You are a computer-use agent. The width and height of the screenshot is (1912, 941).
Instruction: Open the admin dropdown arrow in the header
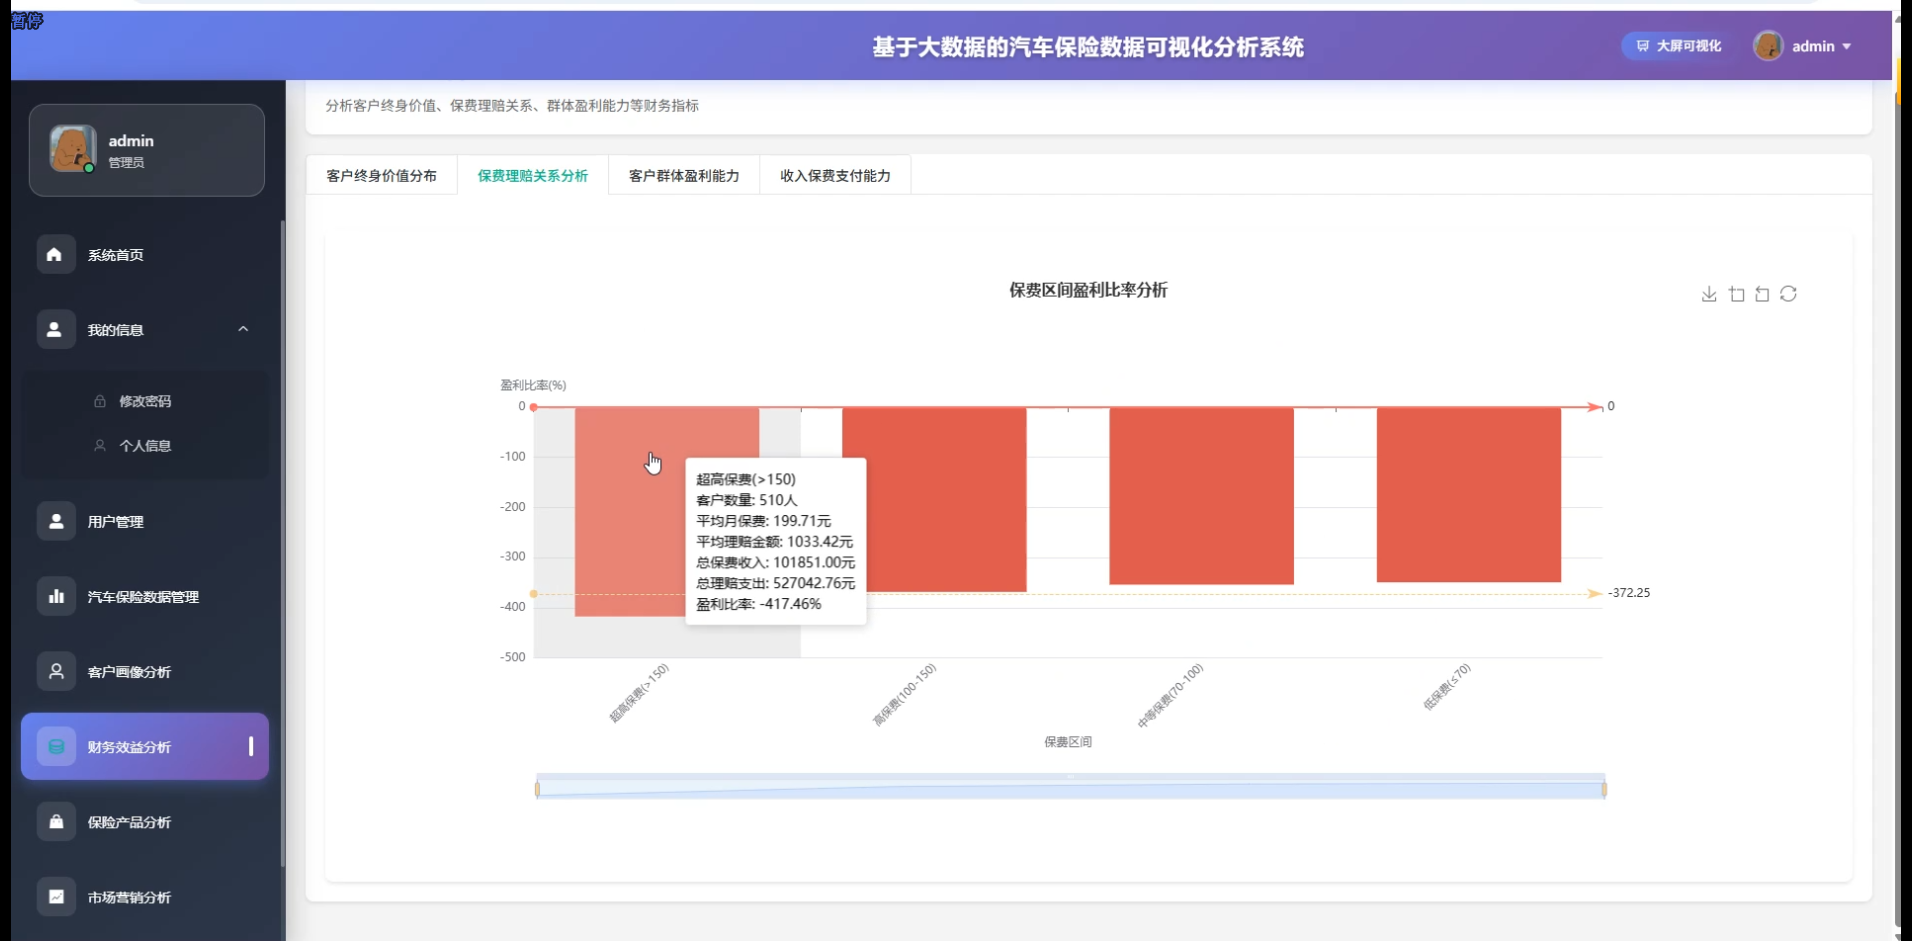[x=1847, y=47]
